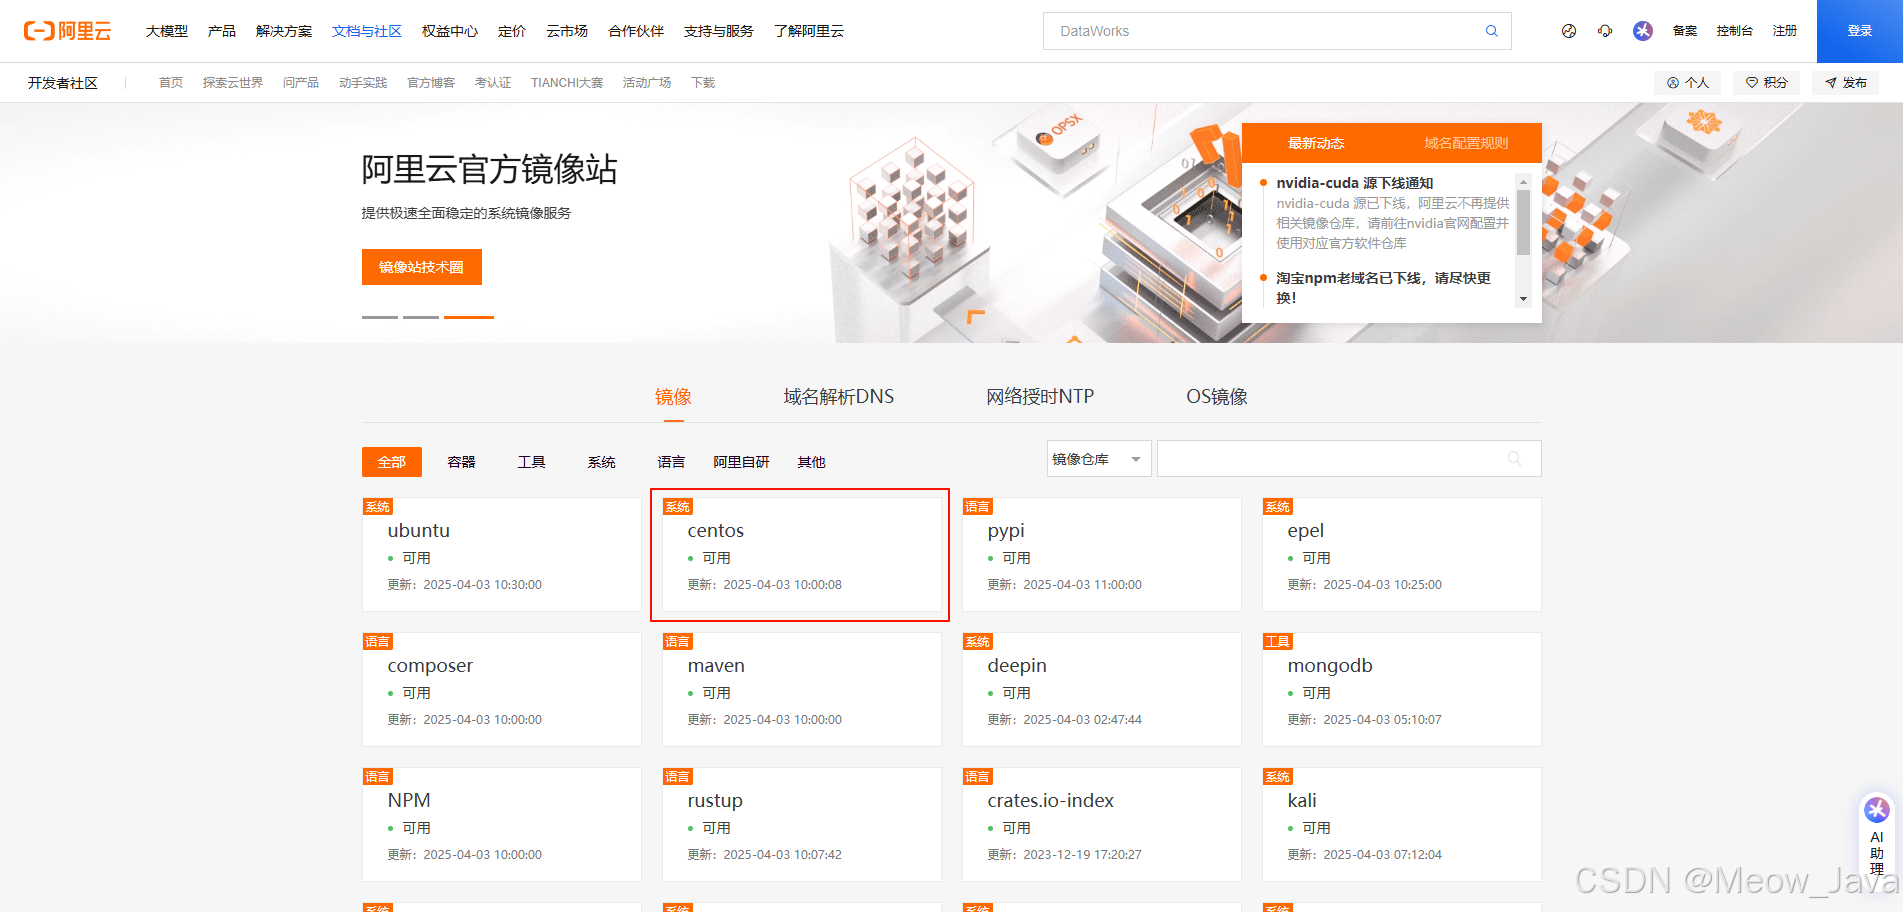Open the pypi mirror card
Image resolution: width=1903 pixels, height=912 pixels.
click(1101, 555)
